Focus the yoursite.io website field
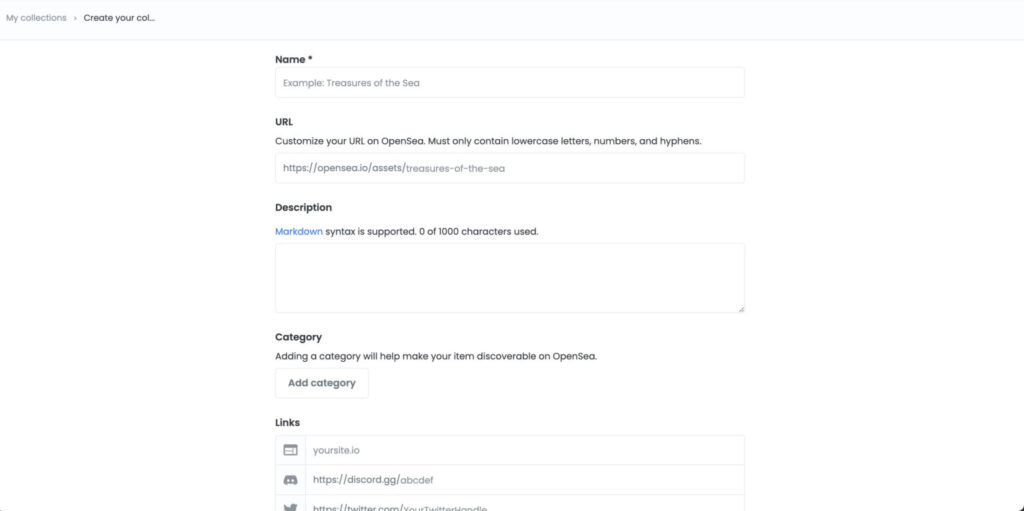The image size is (1024, 511). click(525, 450)
